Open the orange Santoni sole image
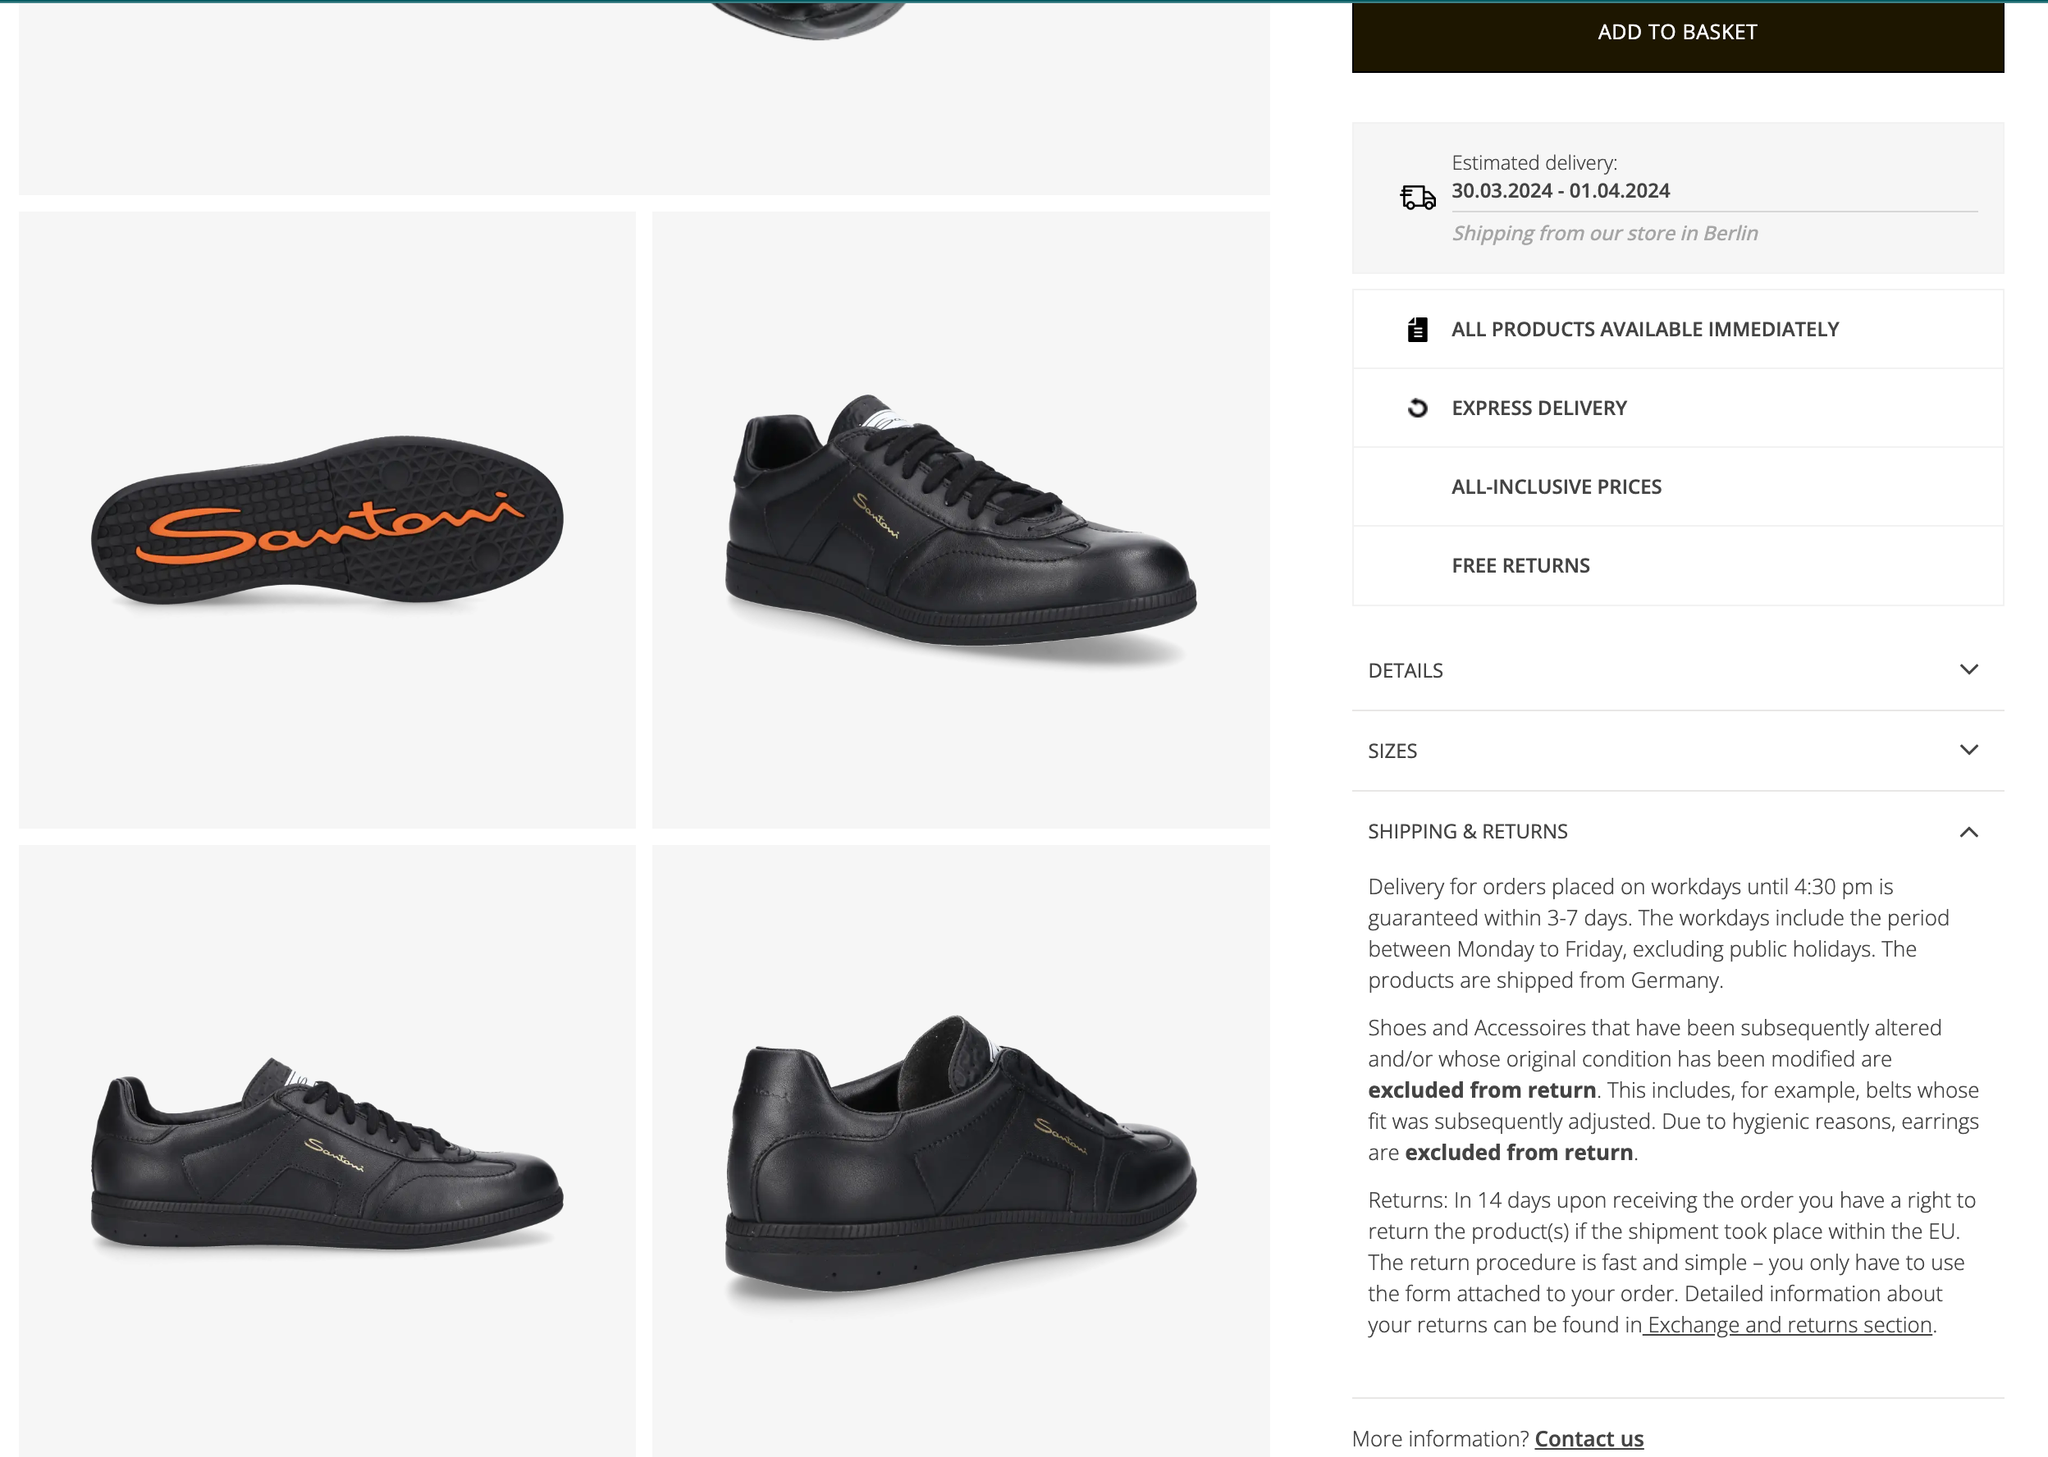The image size is (2048, 1457). point(327,520)
